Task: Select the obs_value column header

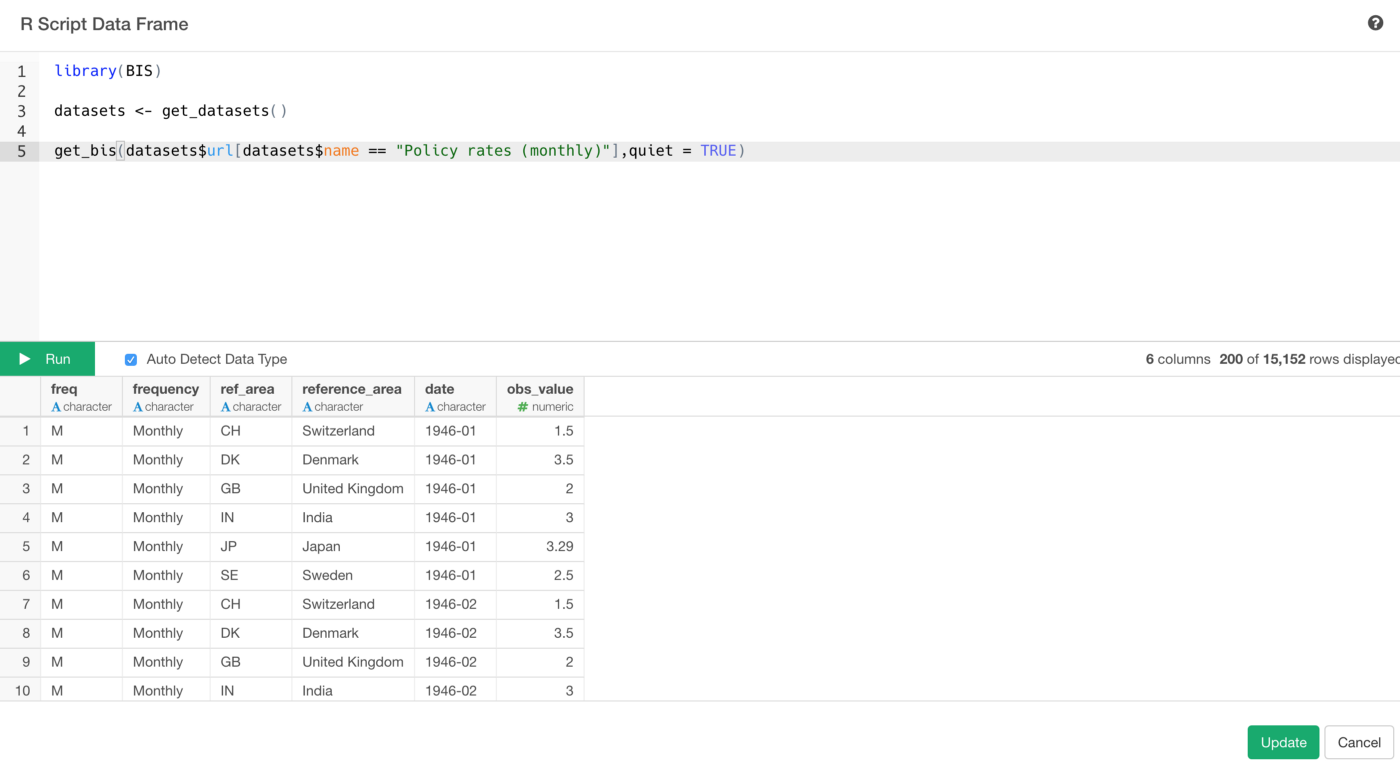Action: tap(540, 389)
